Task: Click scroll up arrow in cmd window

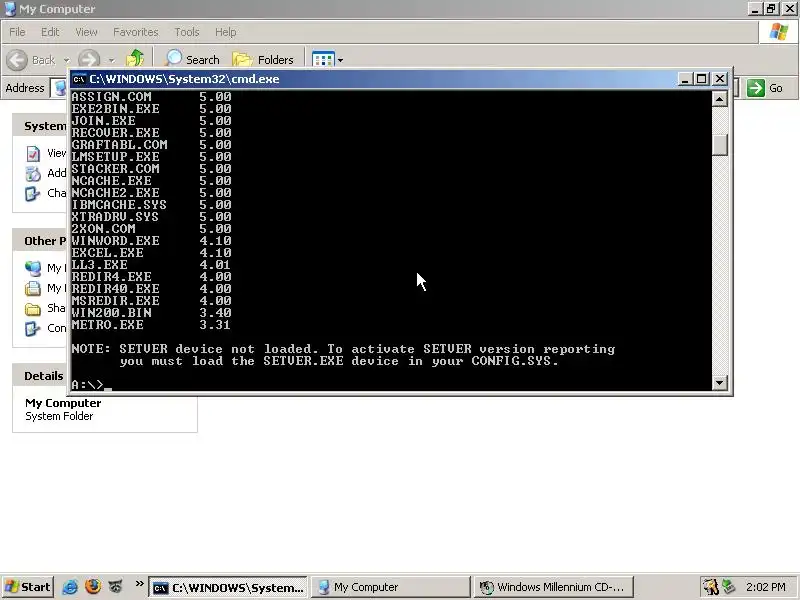Action: [x=719, y=98]
